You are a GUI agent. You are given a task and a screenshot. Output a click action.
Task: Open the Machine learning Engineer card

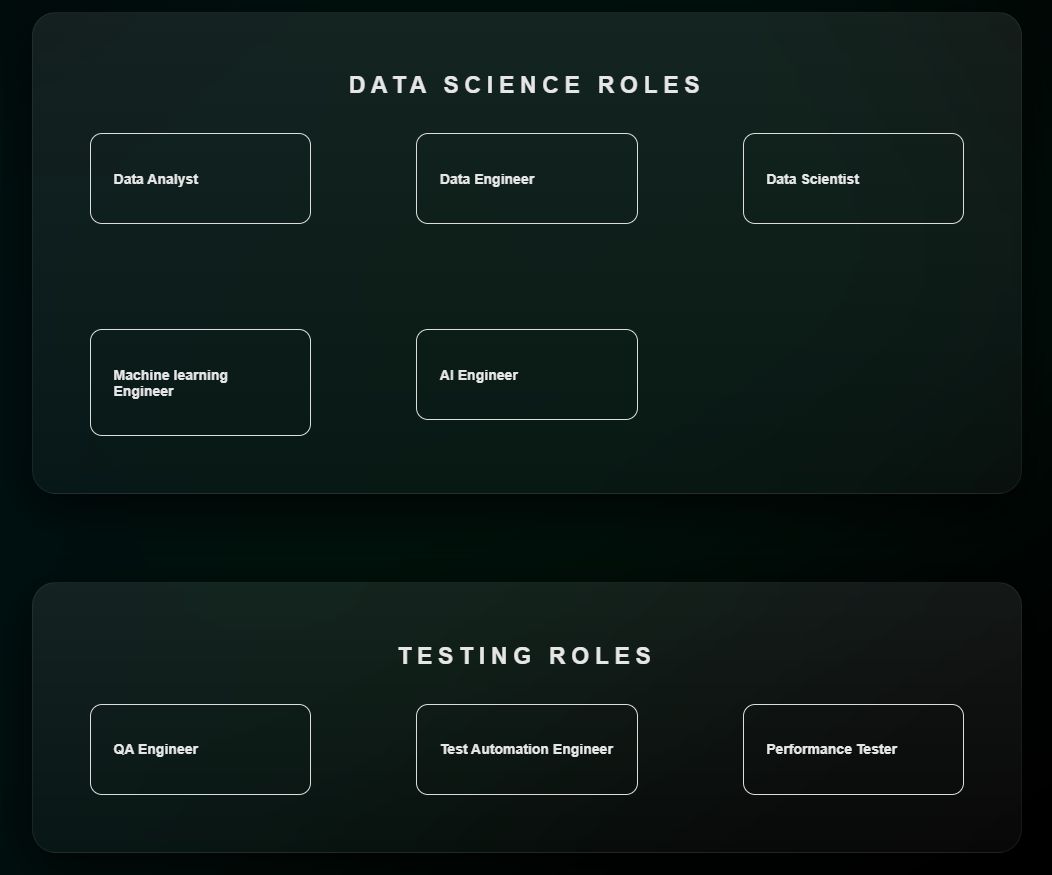tap(200, 382)
